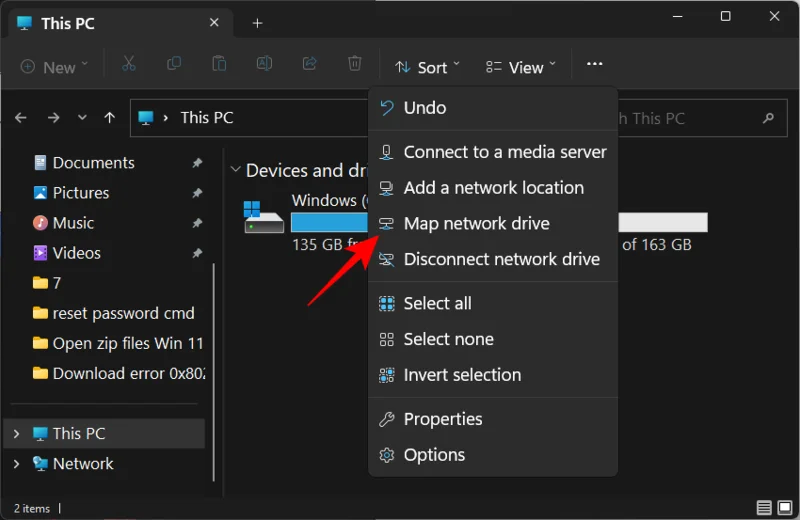Image resolution: width=800 pixels, height=520 pixels.
Task: Click the Copy icon in toolbar
Action: pyautogui.click(x=174, y=64)
